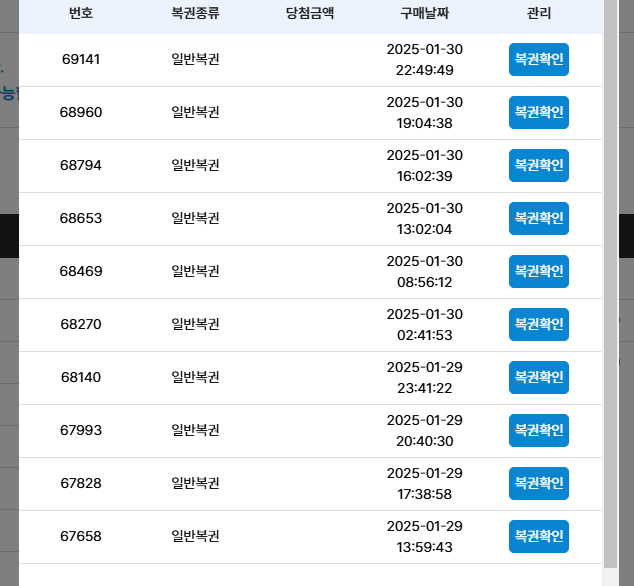Verify ticket 68140 with 복권확인 button
This screenshot has width=634, height=586.
[x=539, y=377]
